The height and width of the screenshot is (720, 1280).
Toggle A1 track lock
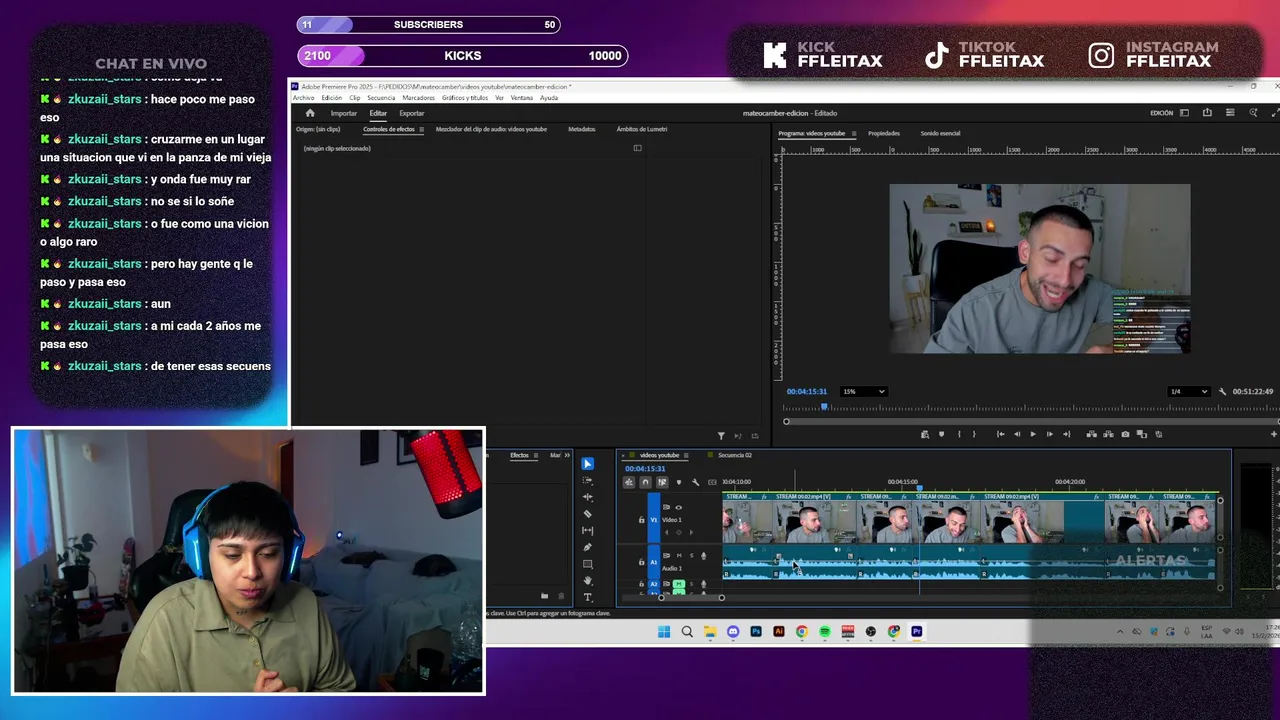point(641,562)
